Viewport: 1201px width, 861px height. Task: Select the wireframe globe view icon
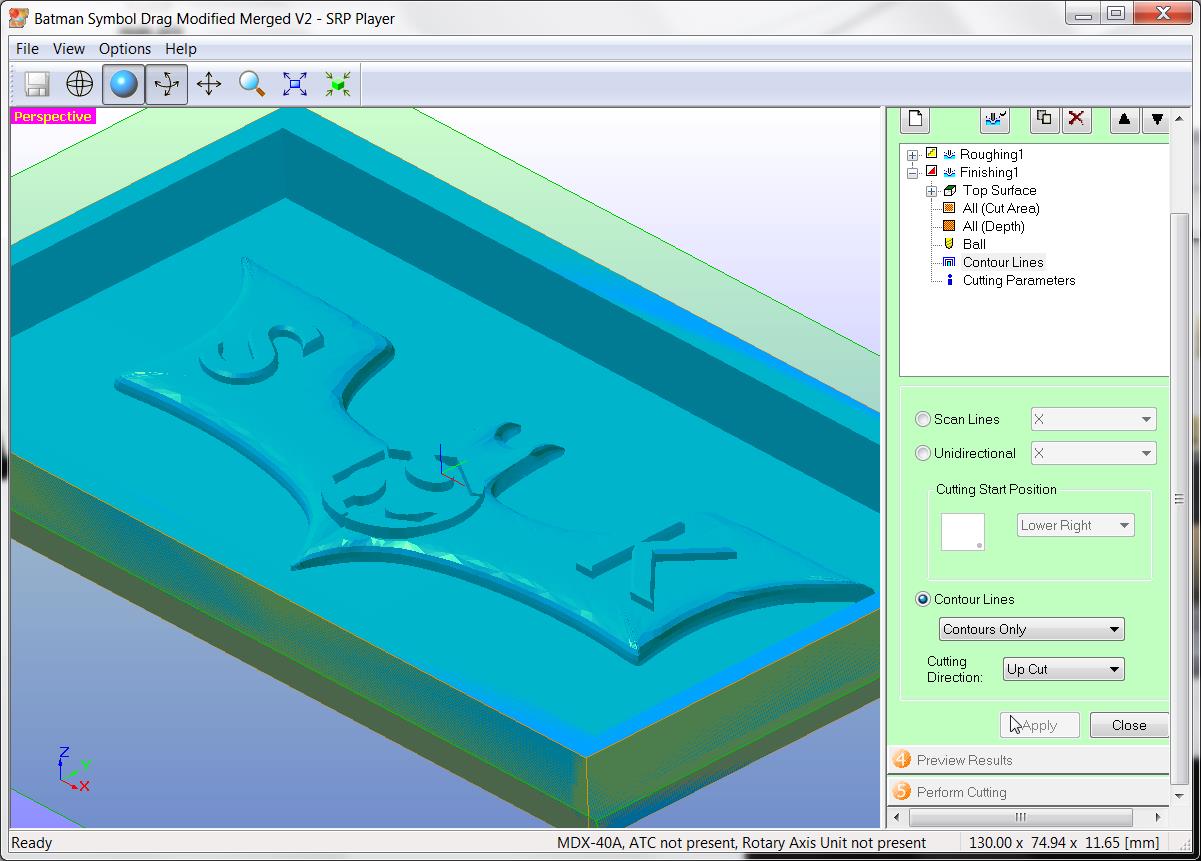pyautogui.click(x=80, y=84)
